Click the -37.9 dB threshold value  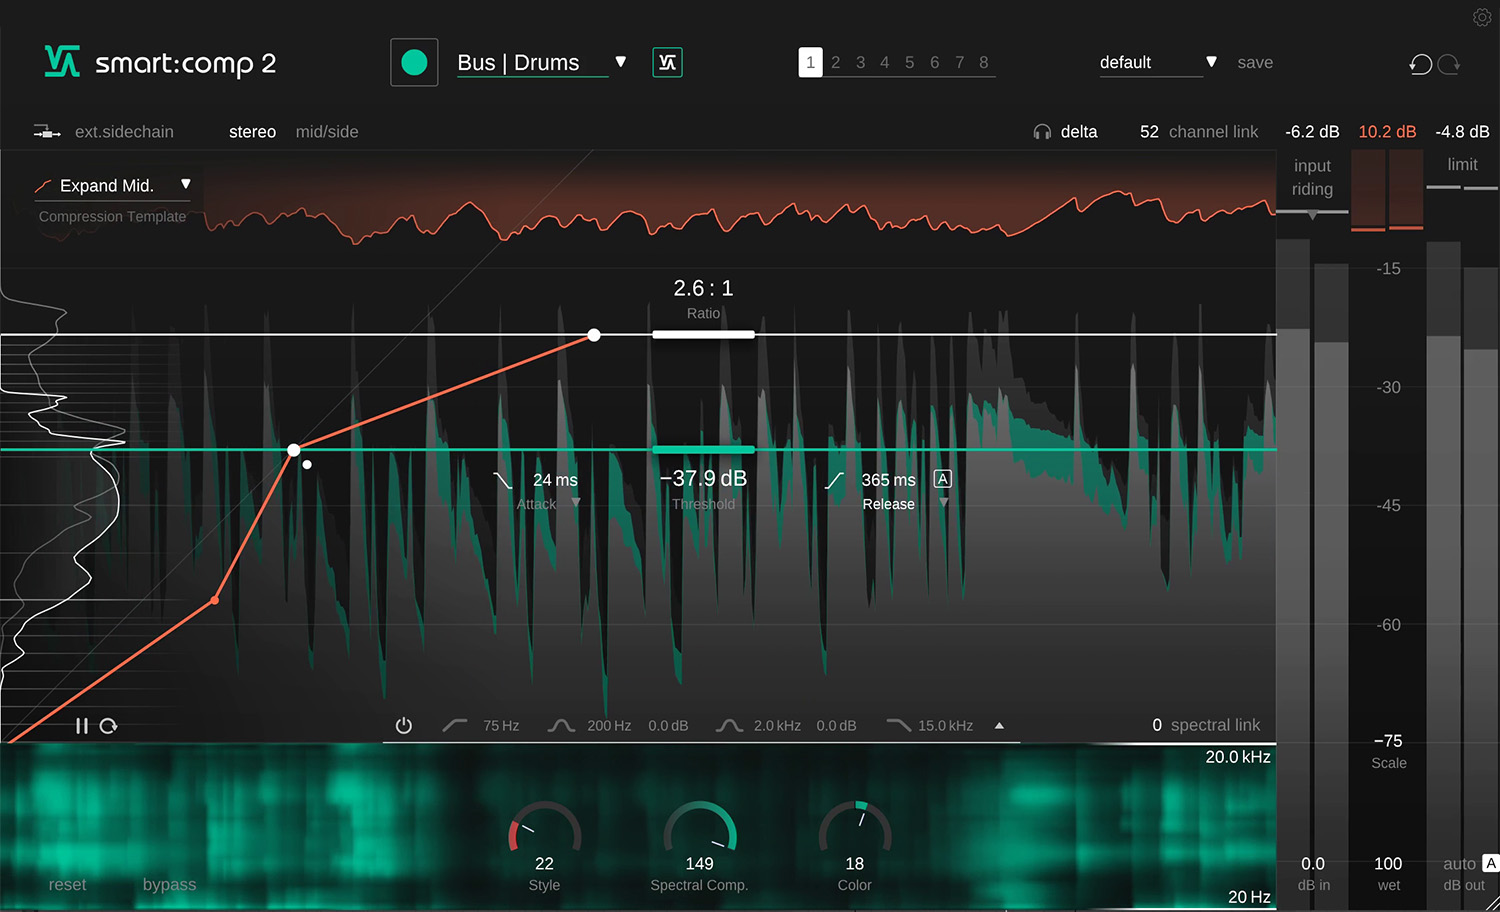tap(703, 479)
